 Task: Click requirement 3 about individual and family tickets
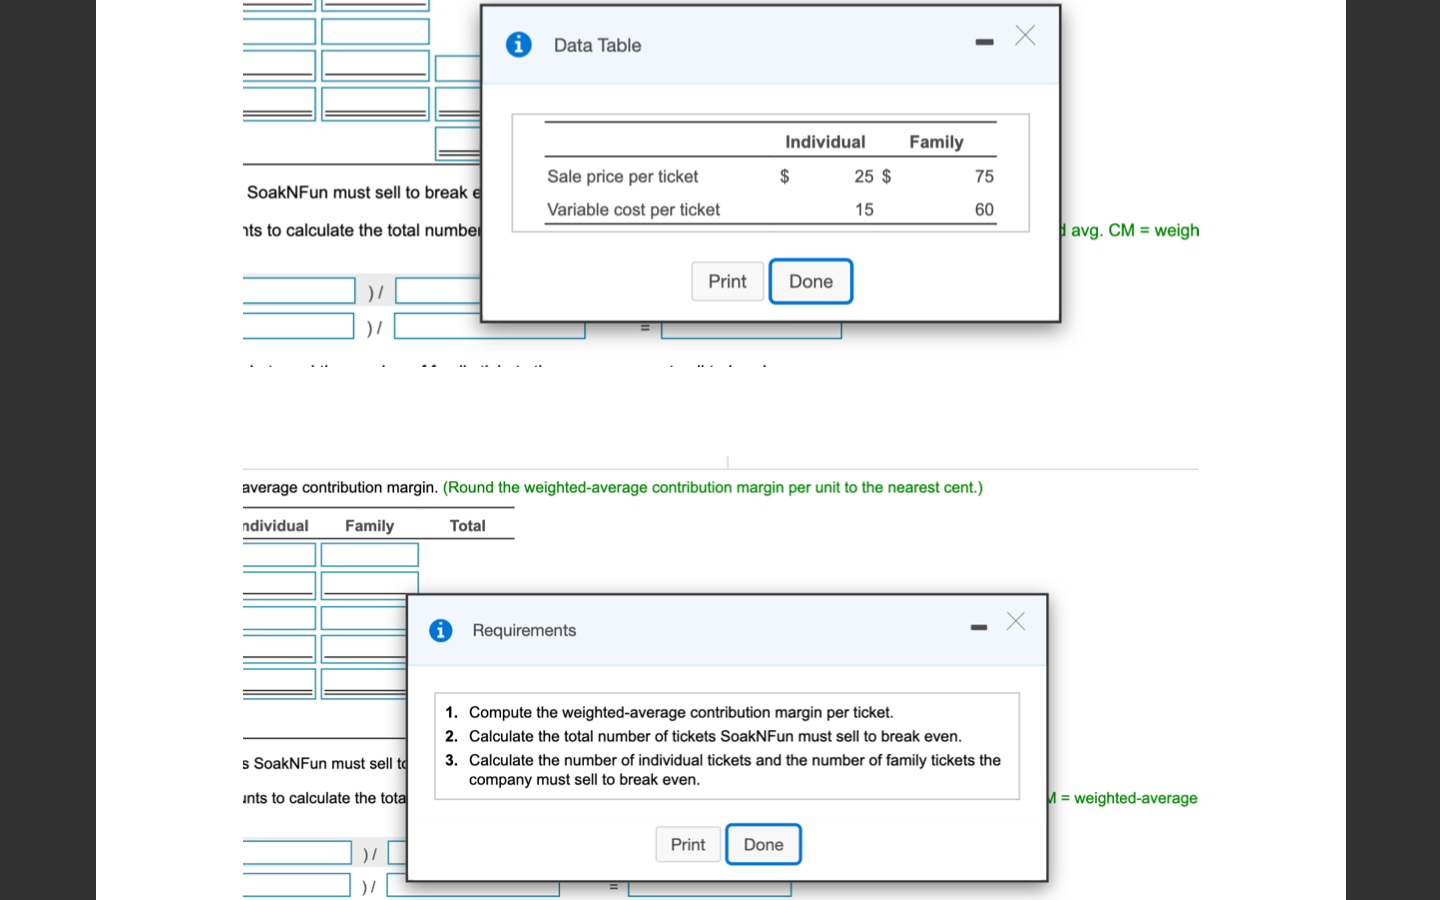pyautogui.click(x=734, y=769)
